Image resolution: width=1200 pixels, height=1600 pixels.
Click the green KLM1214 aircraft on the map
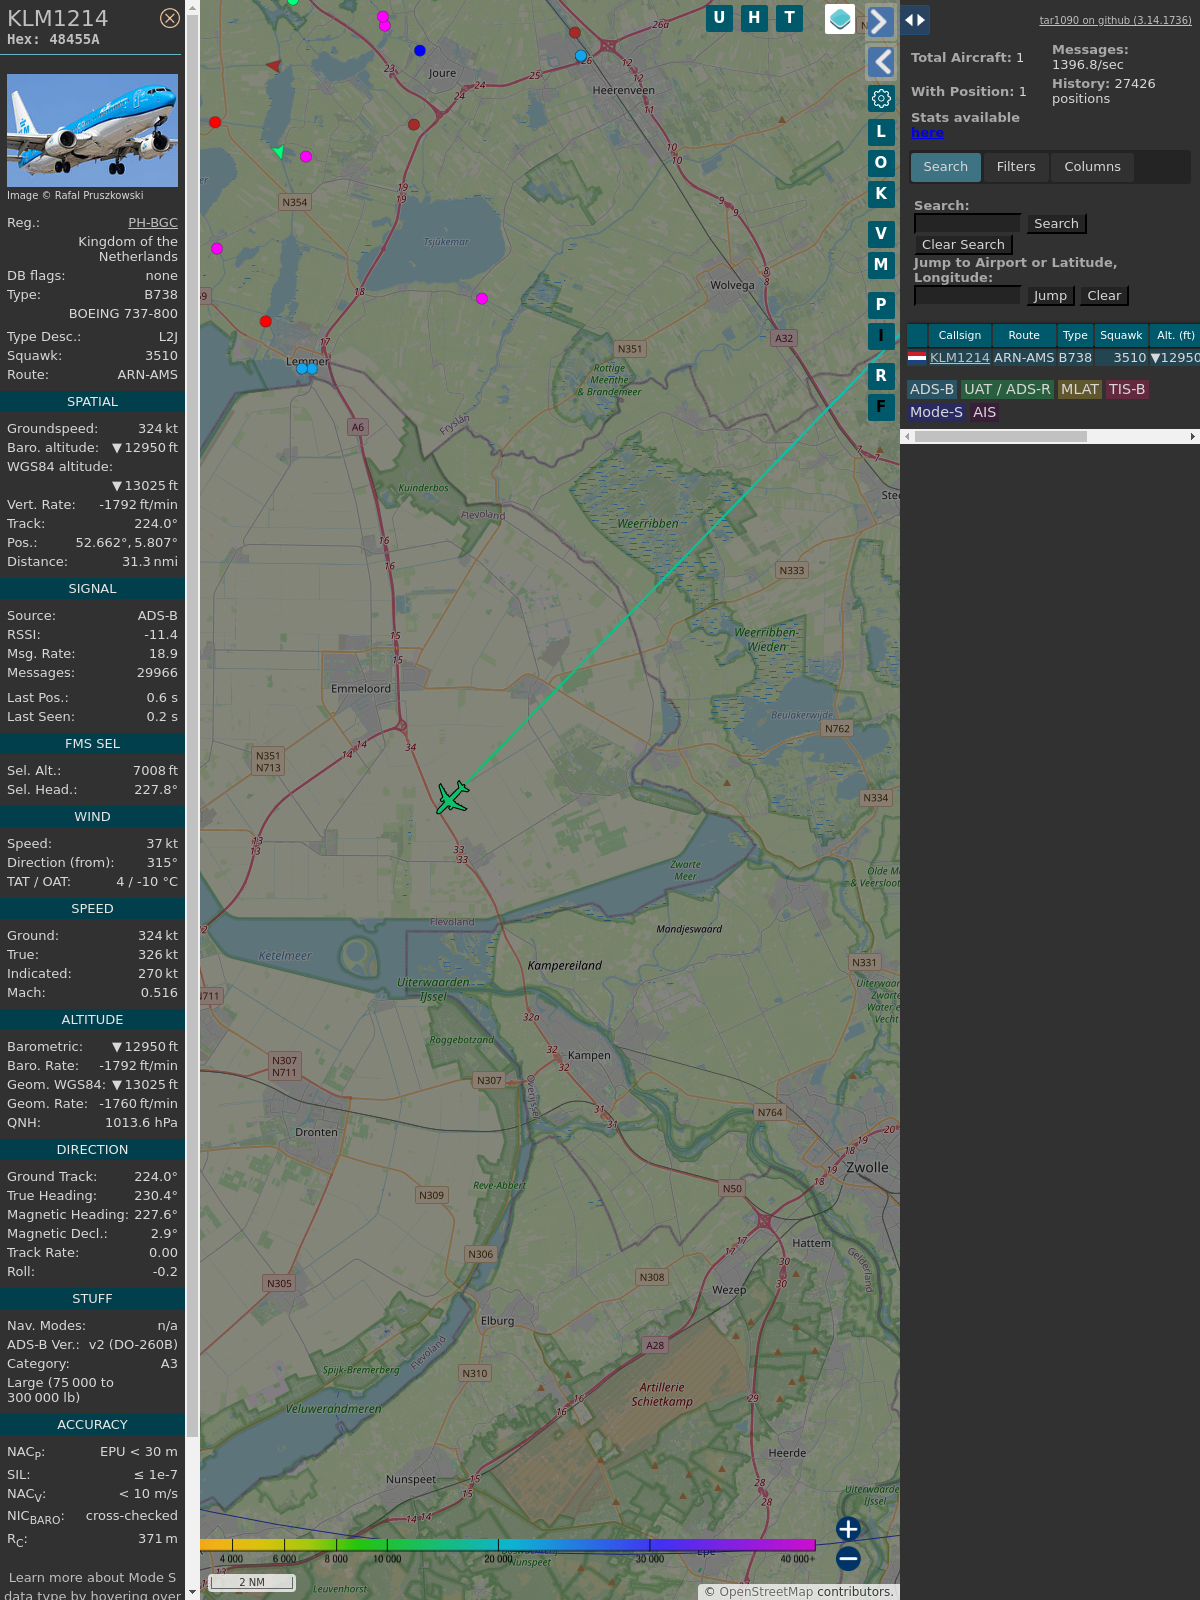452,798
